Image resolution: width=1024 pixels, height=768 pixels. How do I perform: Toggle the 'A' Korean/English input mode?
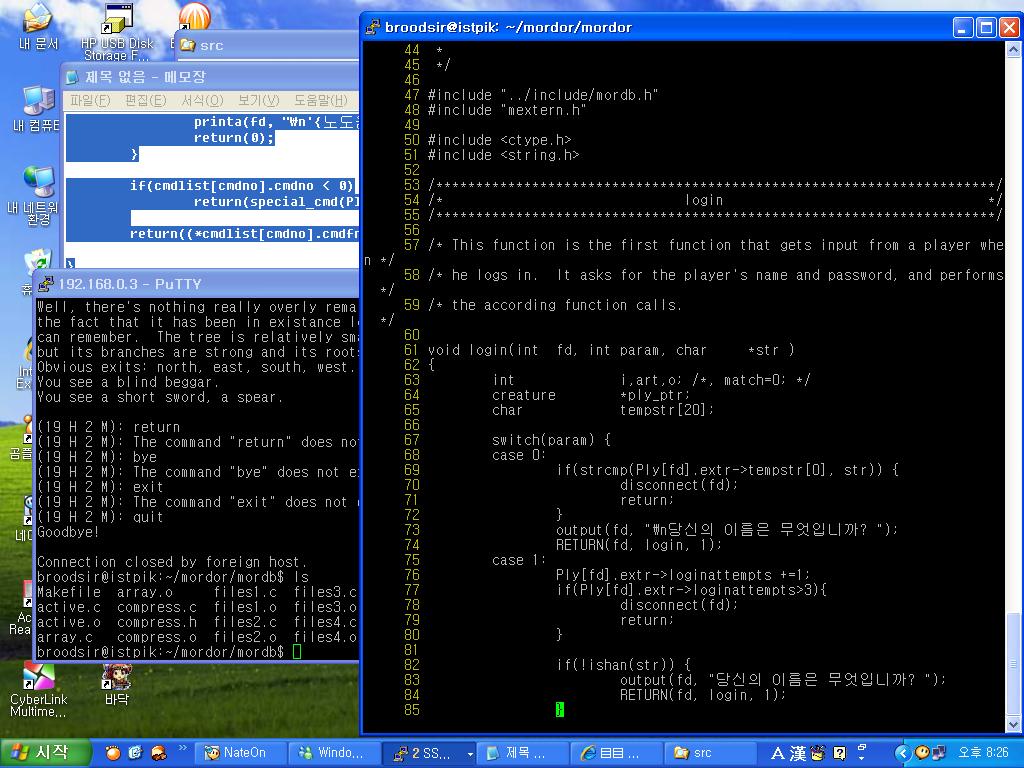[777, 753]
